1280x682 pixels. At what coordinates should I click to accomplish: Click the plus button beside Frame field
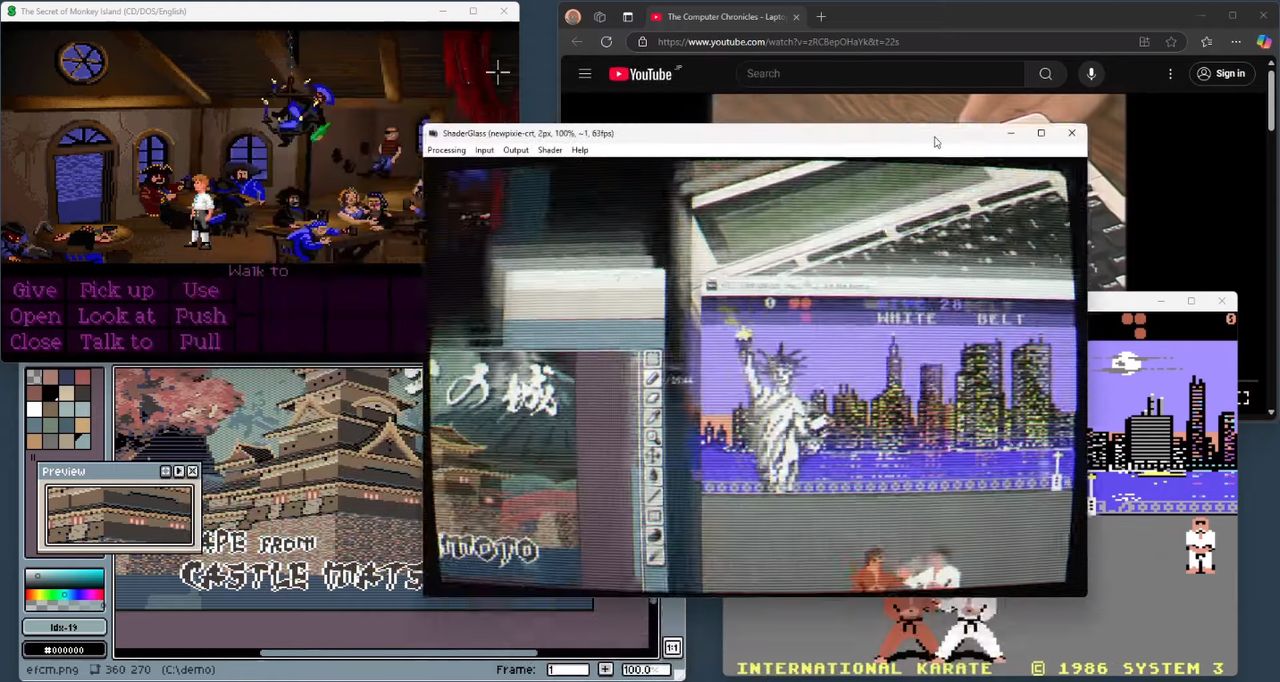[x=605, y=670]
